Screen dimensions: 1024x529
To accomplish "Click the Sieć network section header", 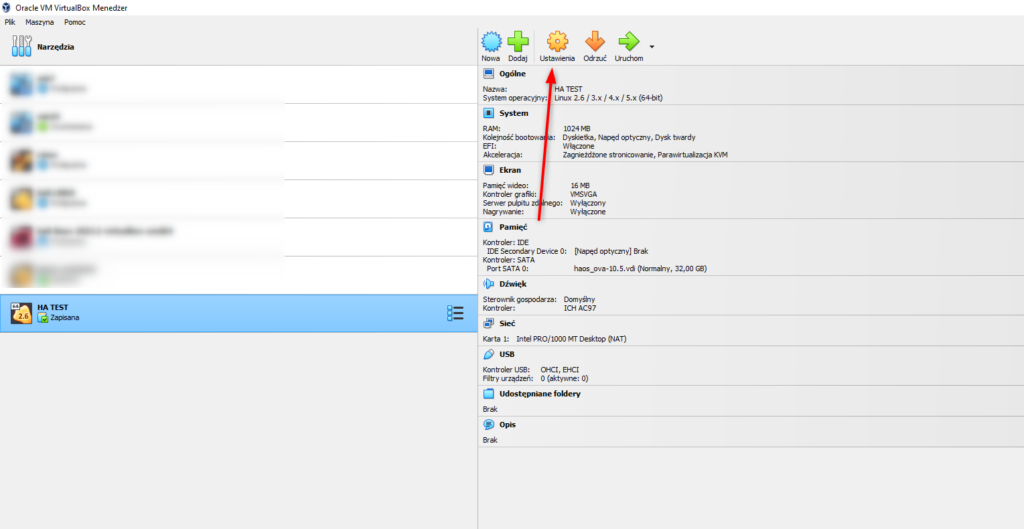I will pyautogui.click(x=508, y=324).
